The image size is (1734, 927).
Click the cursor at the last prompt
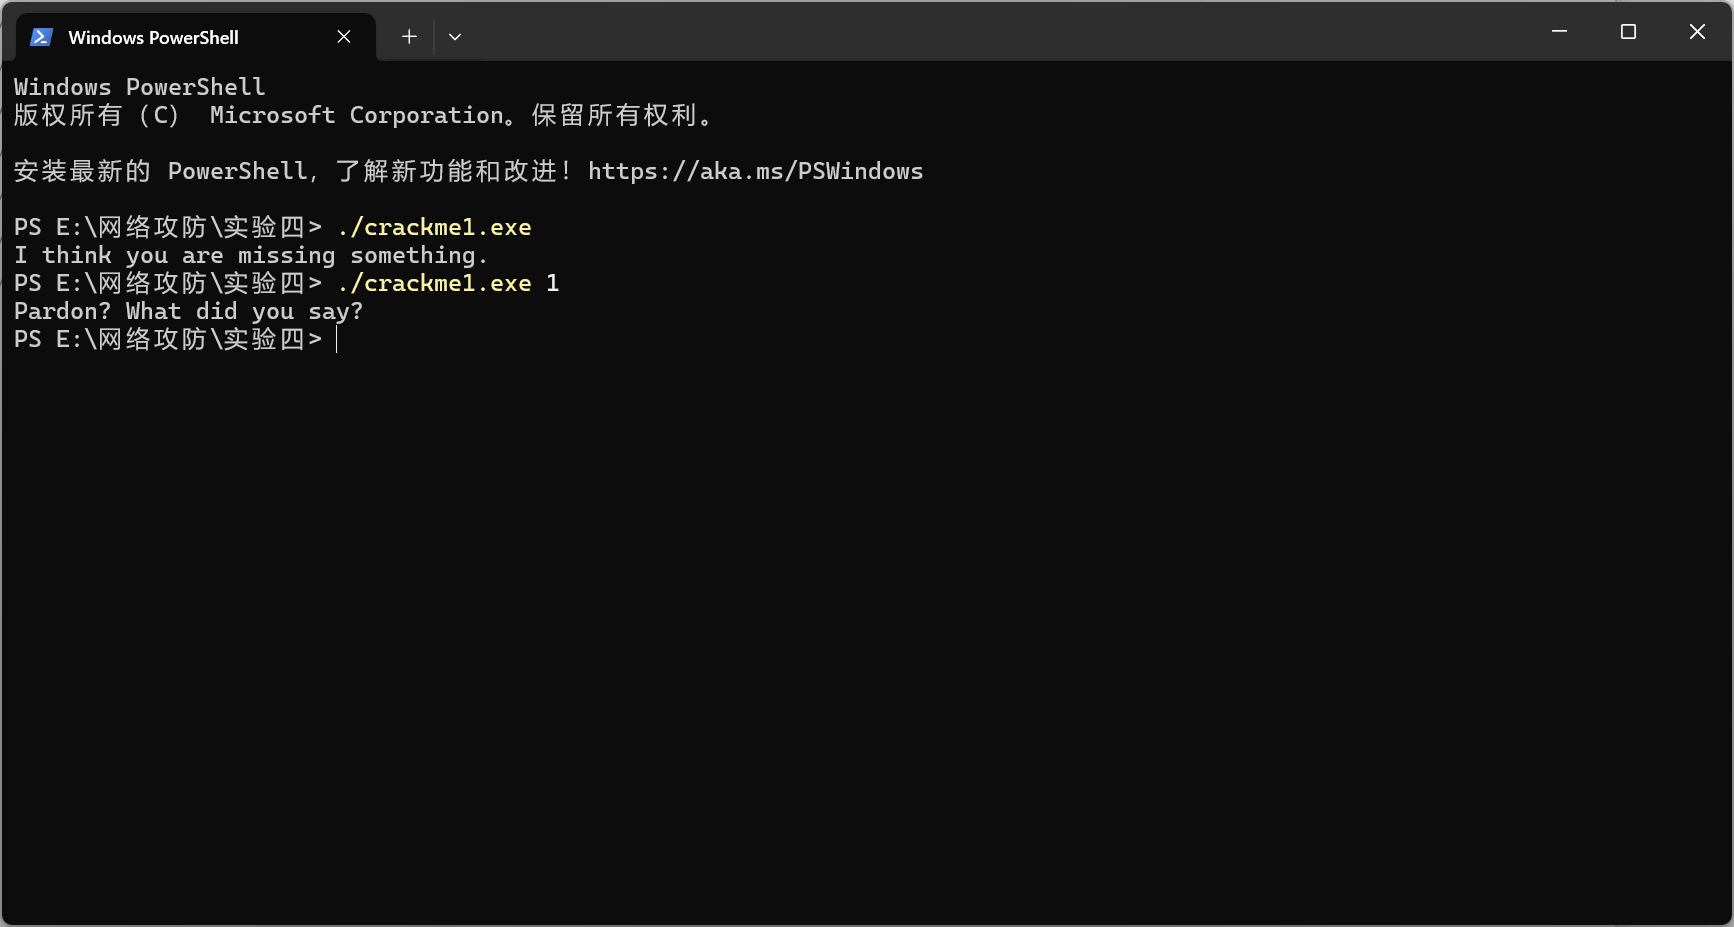338,340
